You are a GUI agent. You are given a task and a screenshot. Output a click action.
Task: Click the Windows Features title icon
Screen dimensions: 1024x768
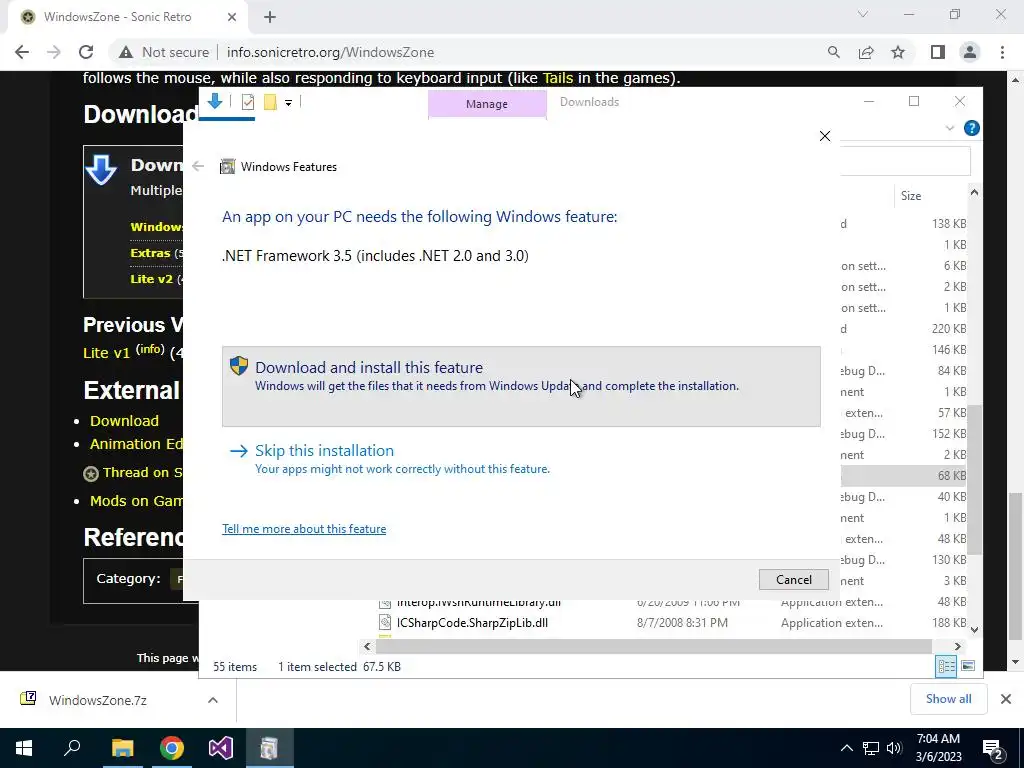(227, 167)
